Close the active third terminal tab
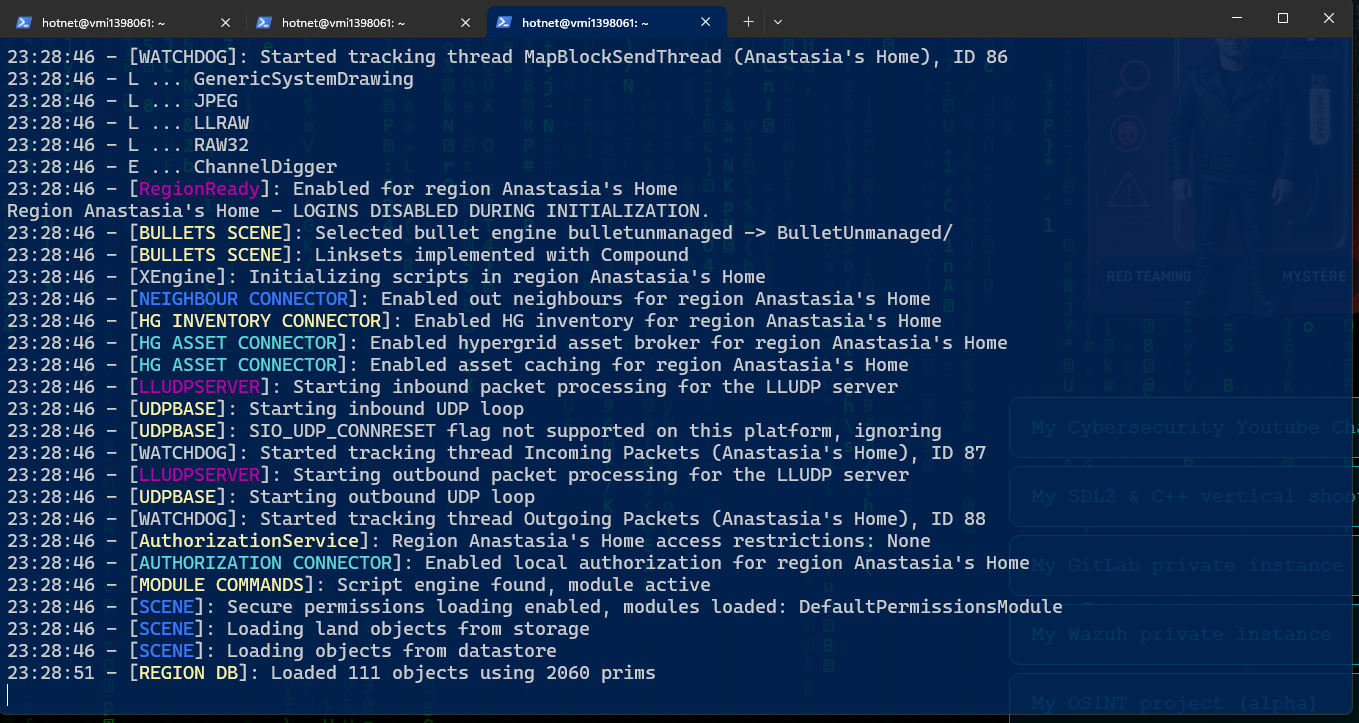Viewport: 1359px width, 723px height. click(706, 21)
